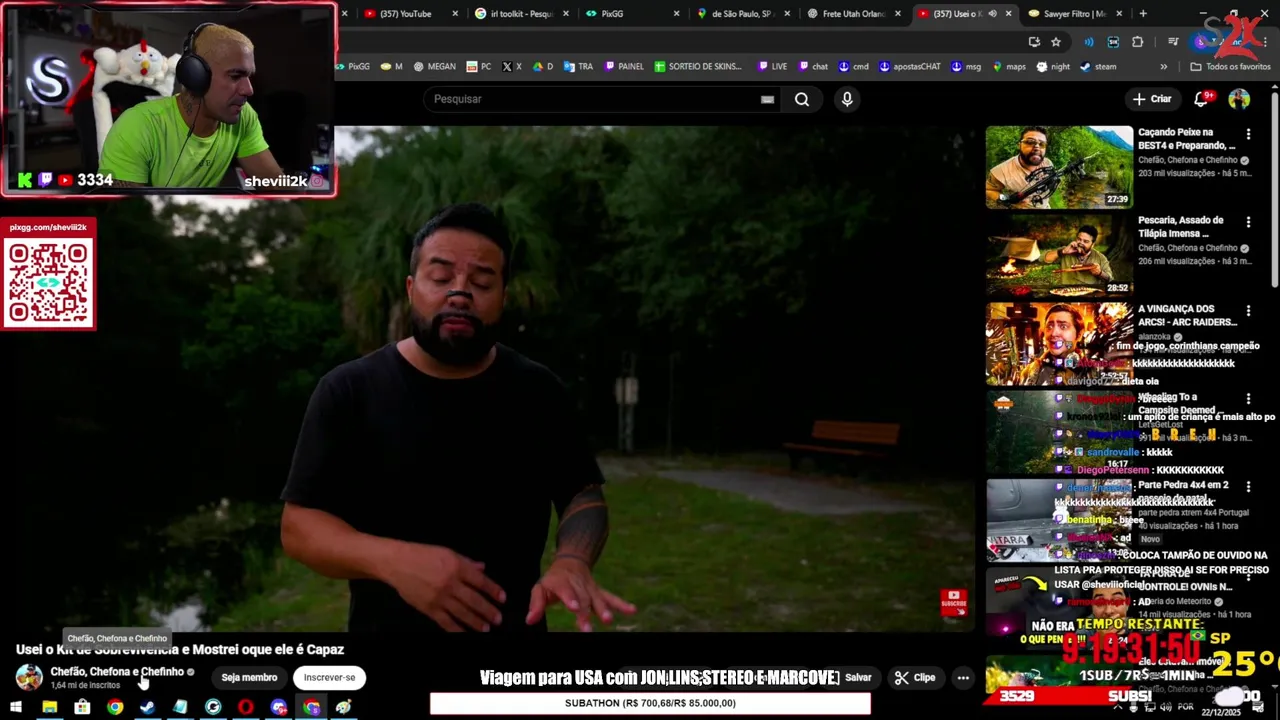Viewport: 1280px width, 720px height.
Task: Click the Inscrever-se subscribe button
Action: [329, 677]
